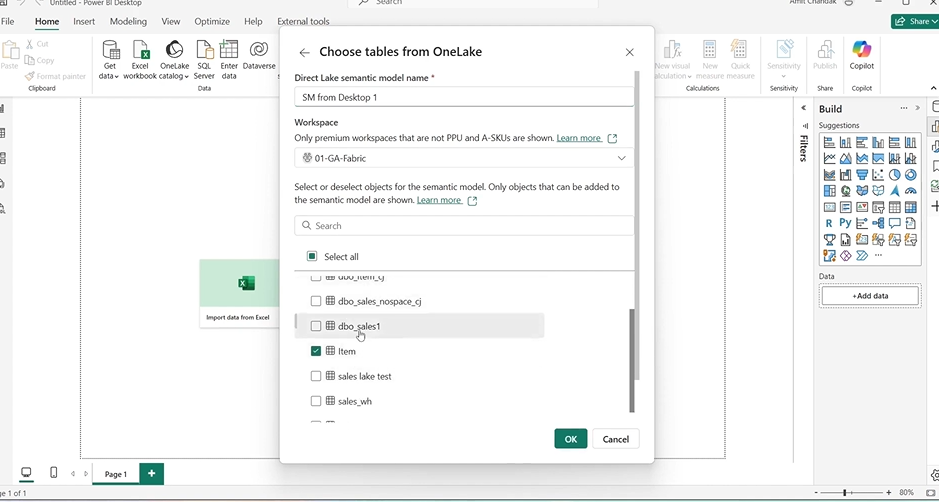Expand the Filters pane chevron
The width and height of the screenshot is (939, 502).
tap(804, 108)
